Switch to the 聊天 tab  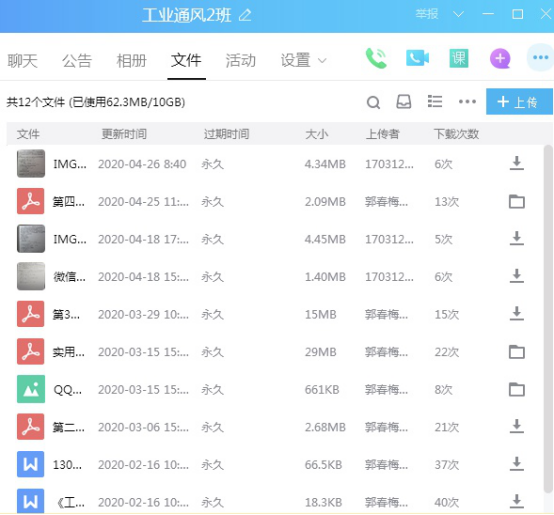[x=22, y=60]
